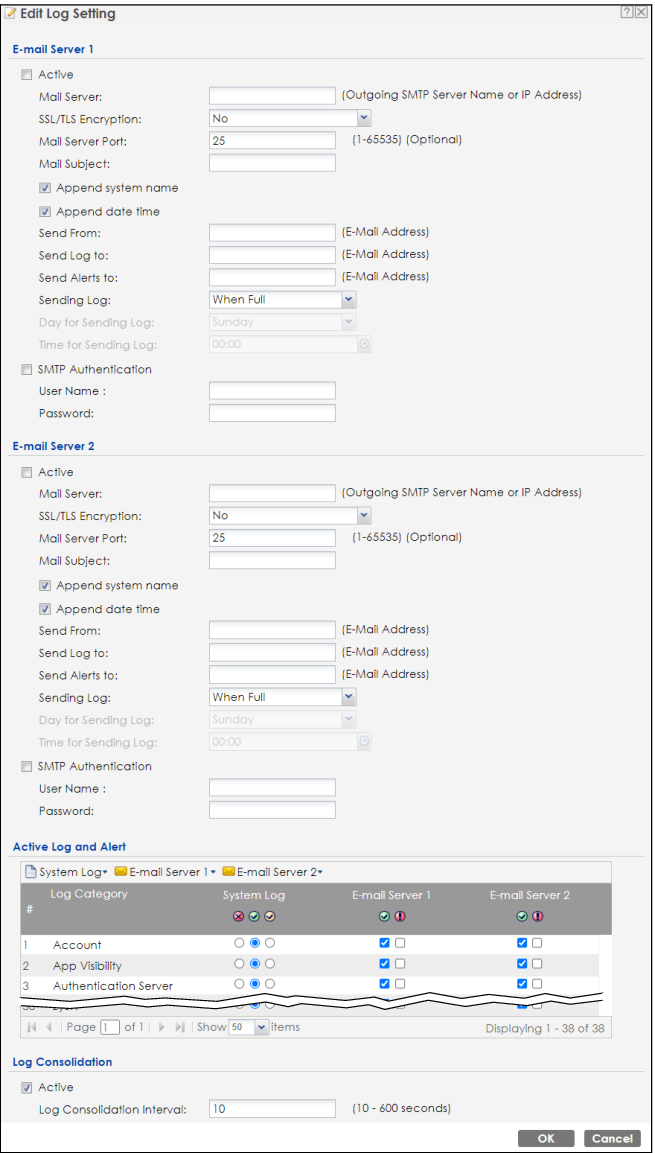Image resolution: width=655 pixels, height=1153 pixels.
Task: Go to the next page arrow
Action: click(x=161, y=1027)
